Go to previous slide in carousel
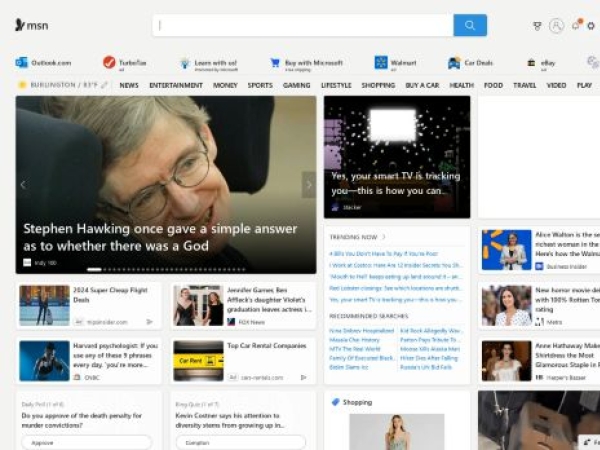This screenshot has height=450, width=600. tap(23, 185)
